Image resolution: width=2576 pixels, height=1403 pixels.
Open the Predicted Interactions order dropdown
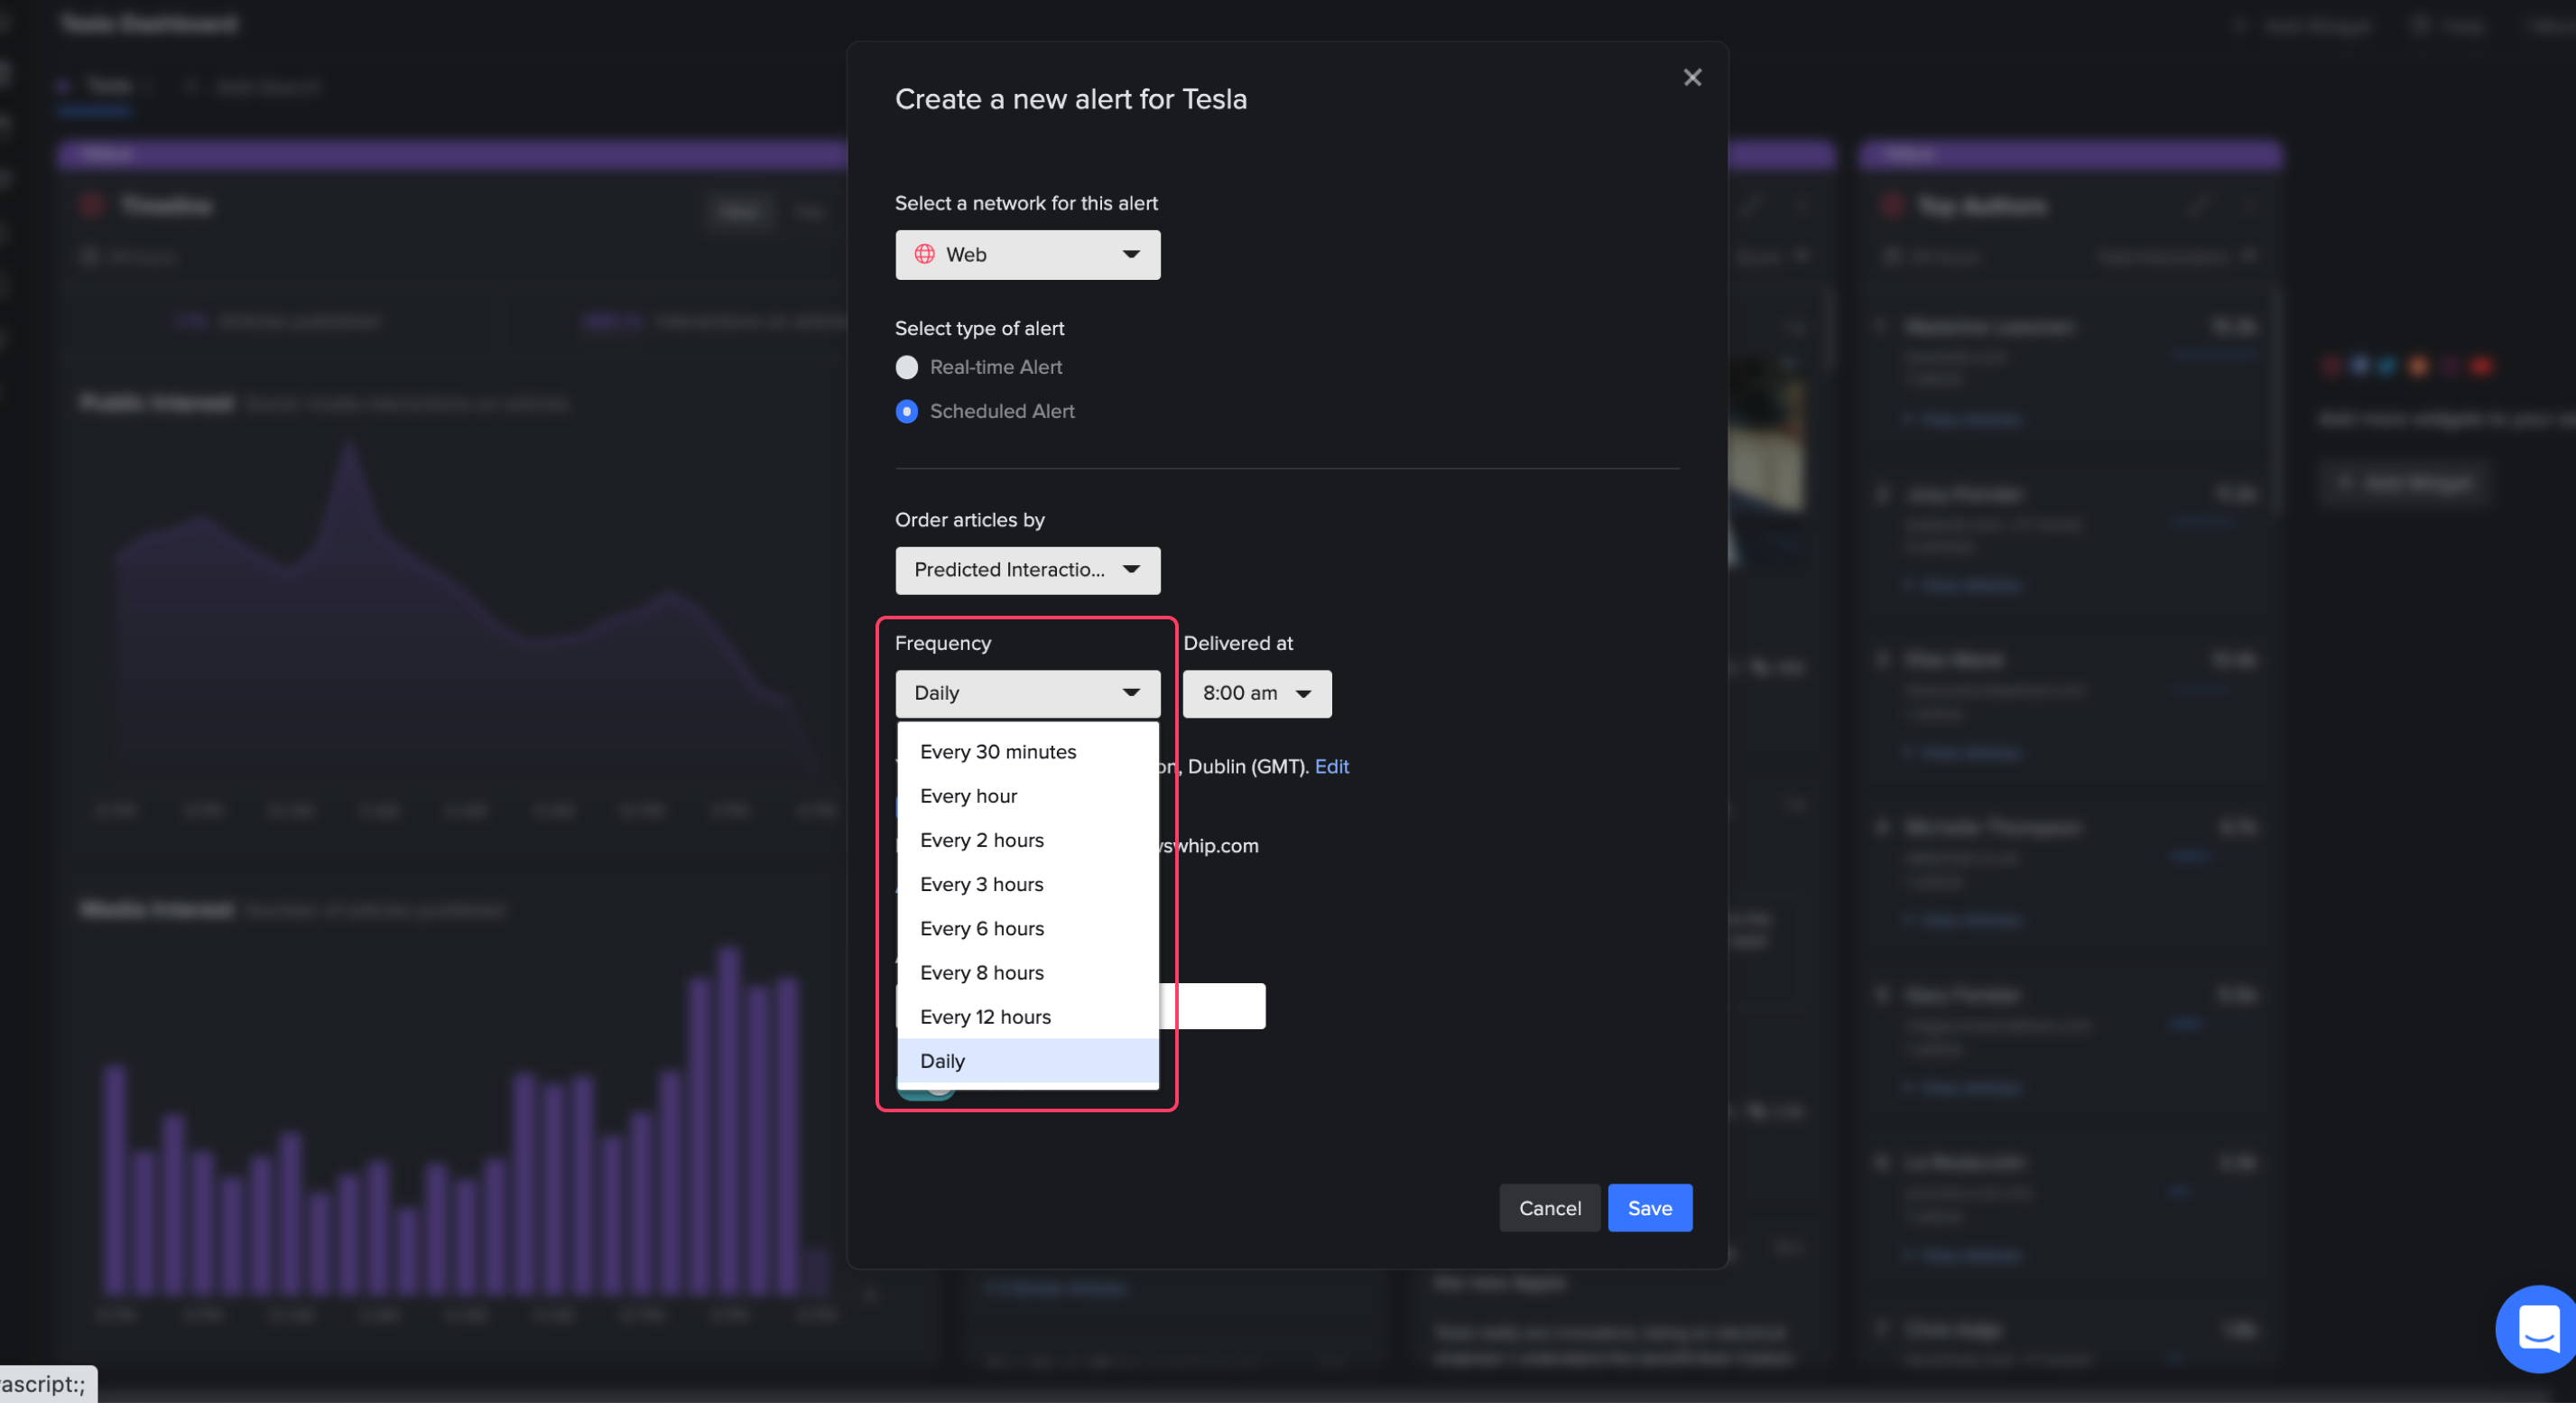coord(1027,570)
